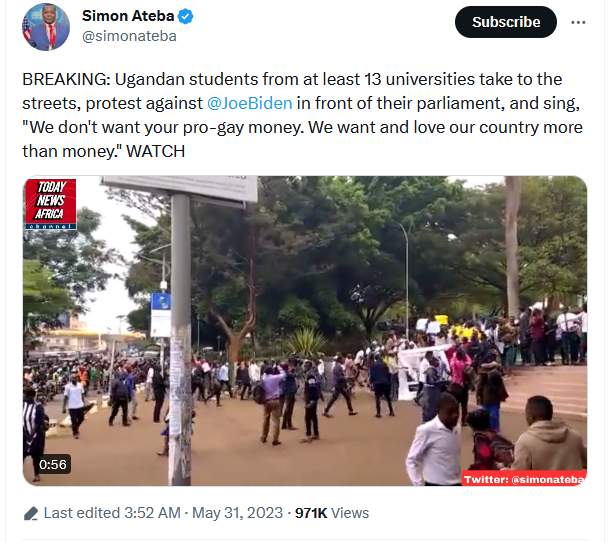Play the protest video thumbnail

[305, 331]
